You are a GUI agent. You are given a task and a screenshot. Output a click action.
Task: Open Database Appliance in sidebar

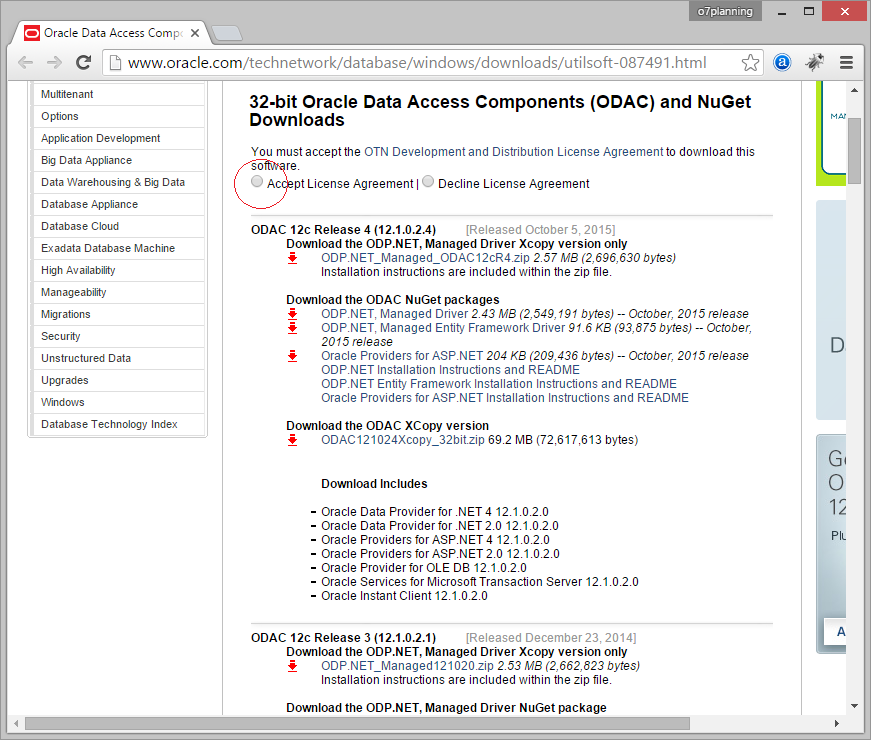pos(119,204)
